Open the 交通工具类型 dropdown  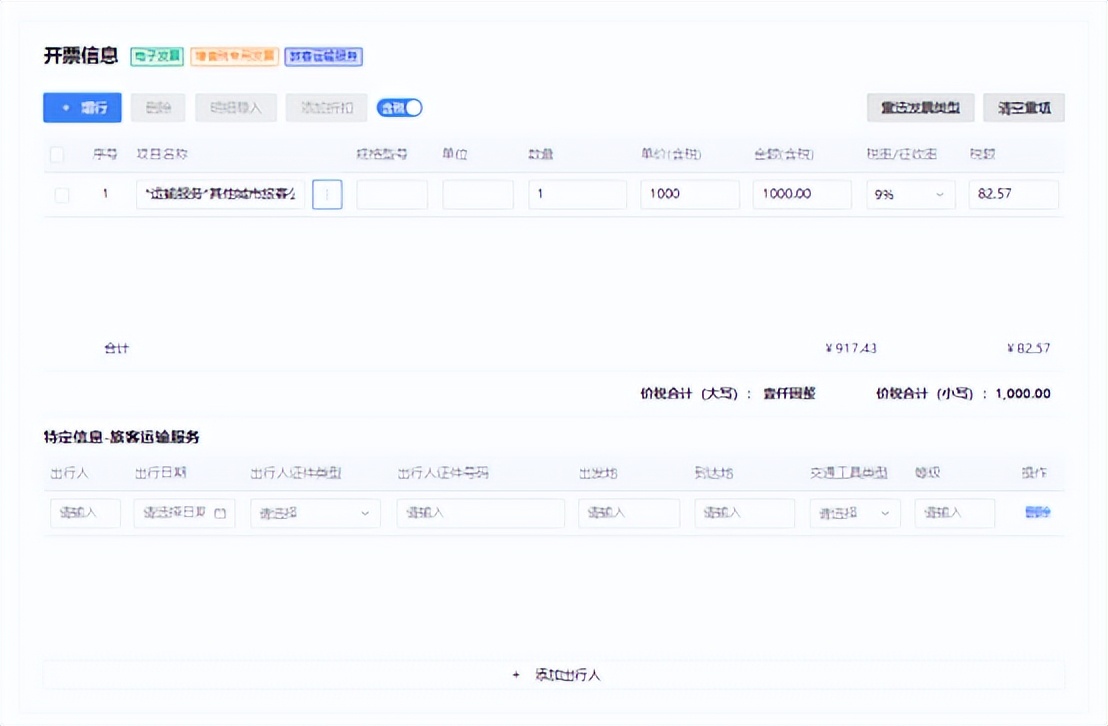[x=854, y=512]
